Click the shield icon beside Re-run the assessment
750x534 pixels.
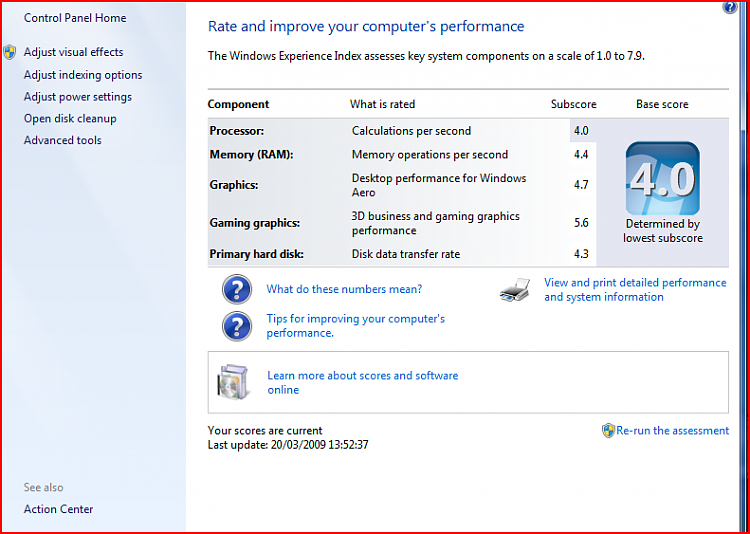[608, 431]
